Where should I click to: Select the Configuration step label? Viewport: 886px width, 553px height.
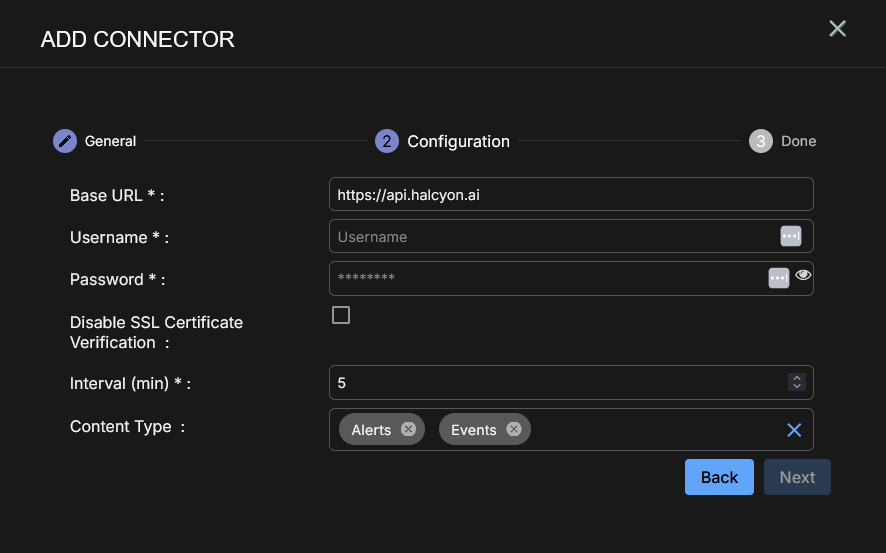coord(458,141)
